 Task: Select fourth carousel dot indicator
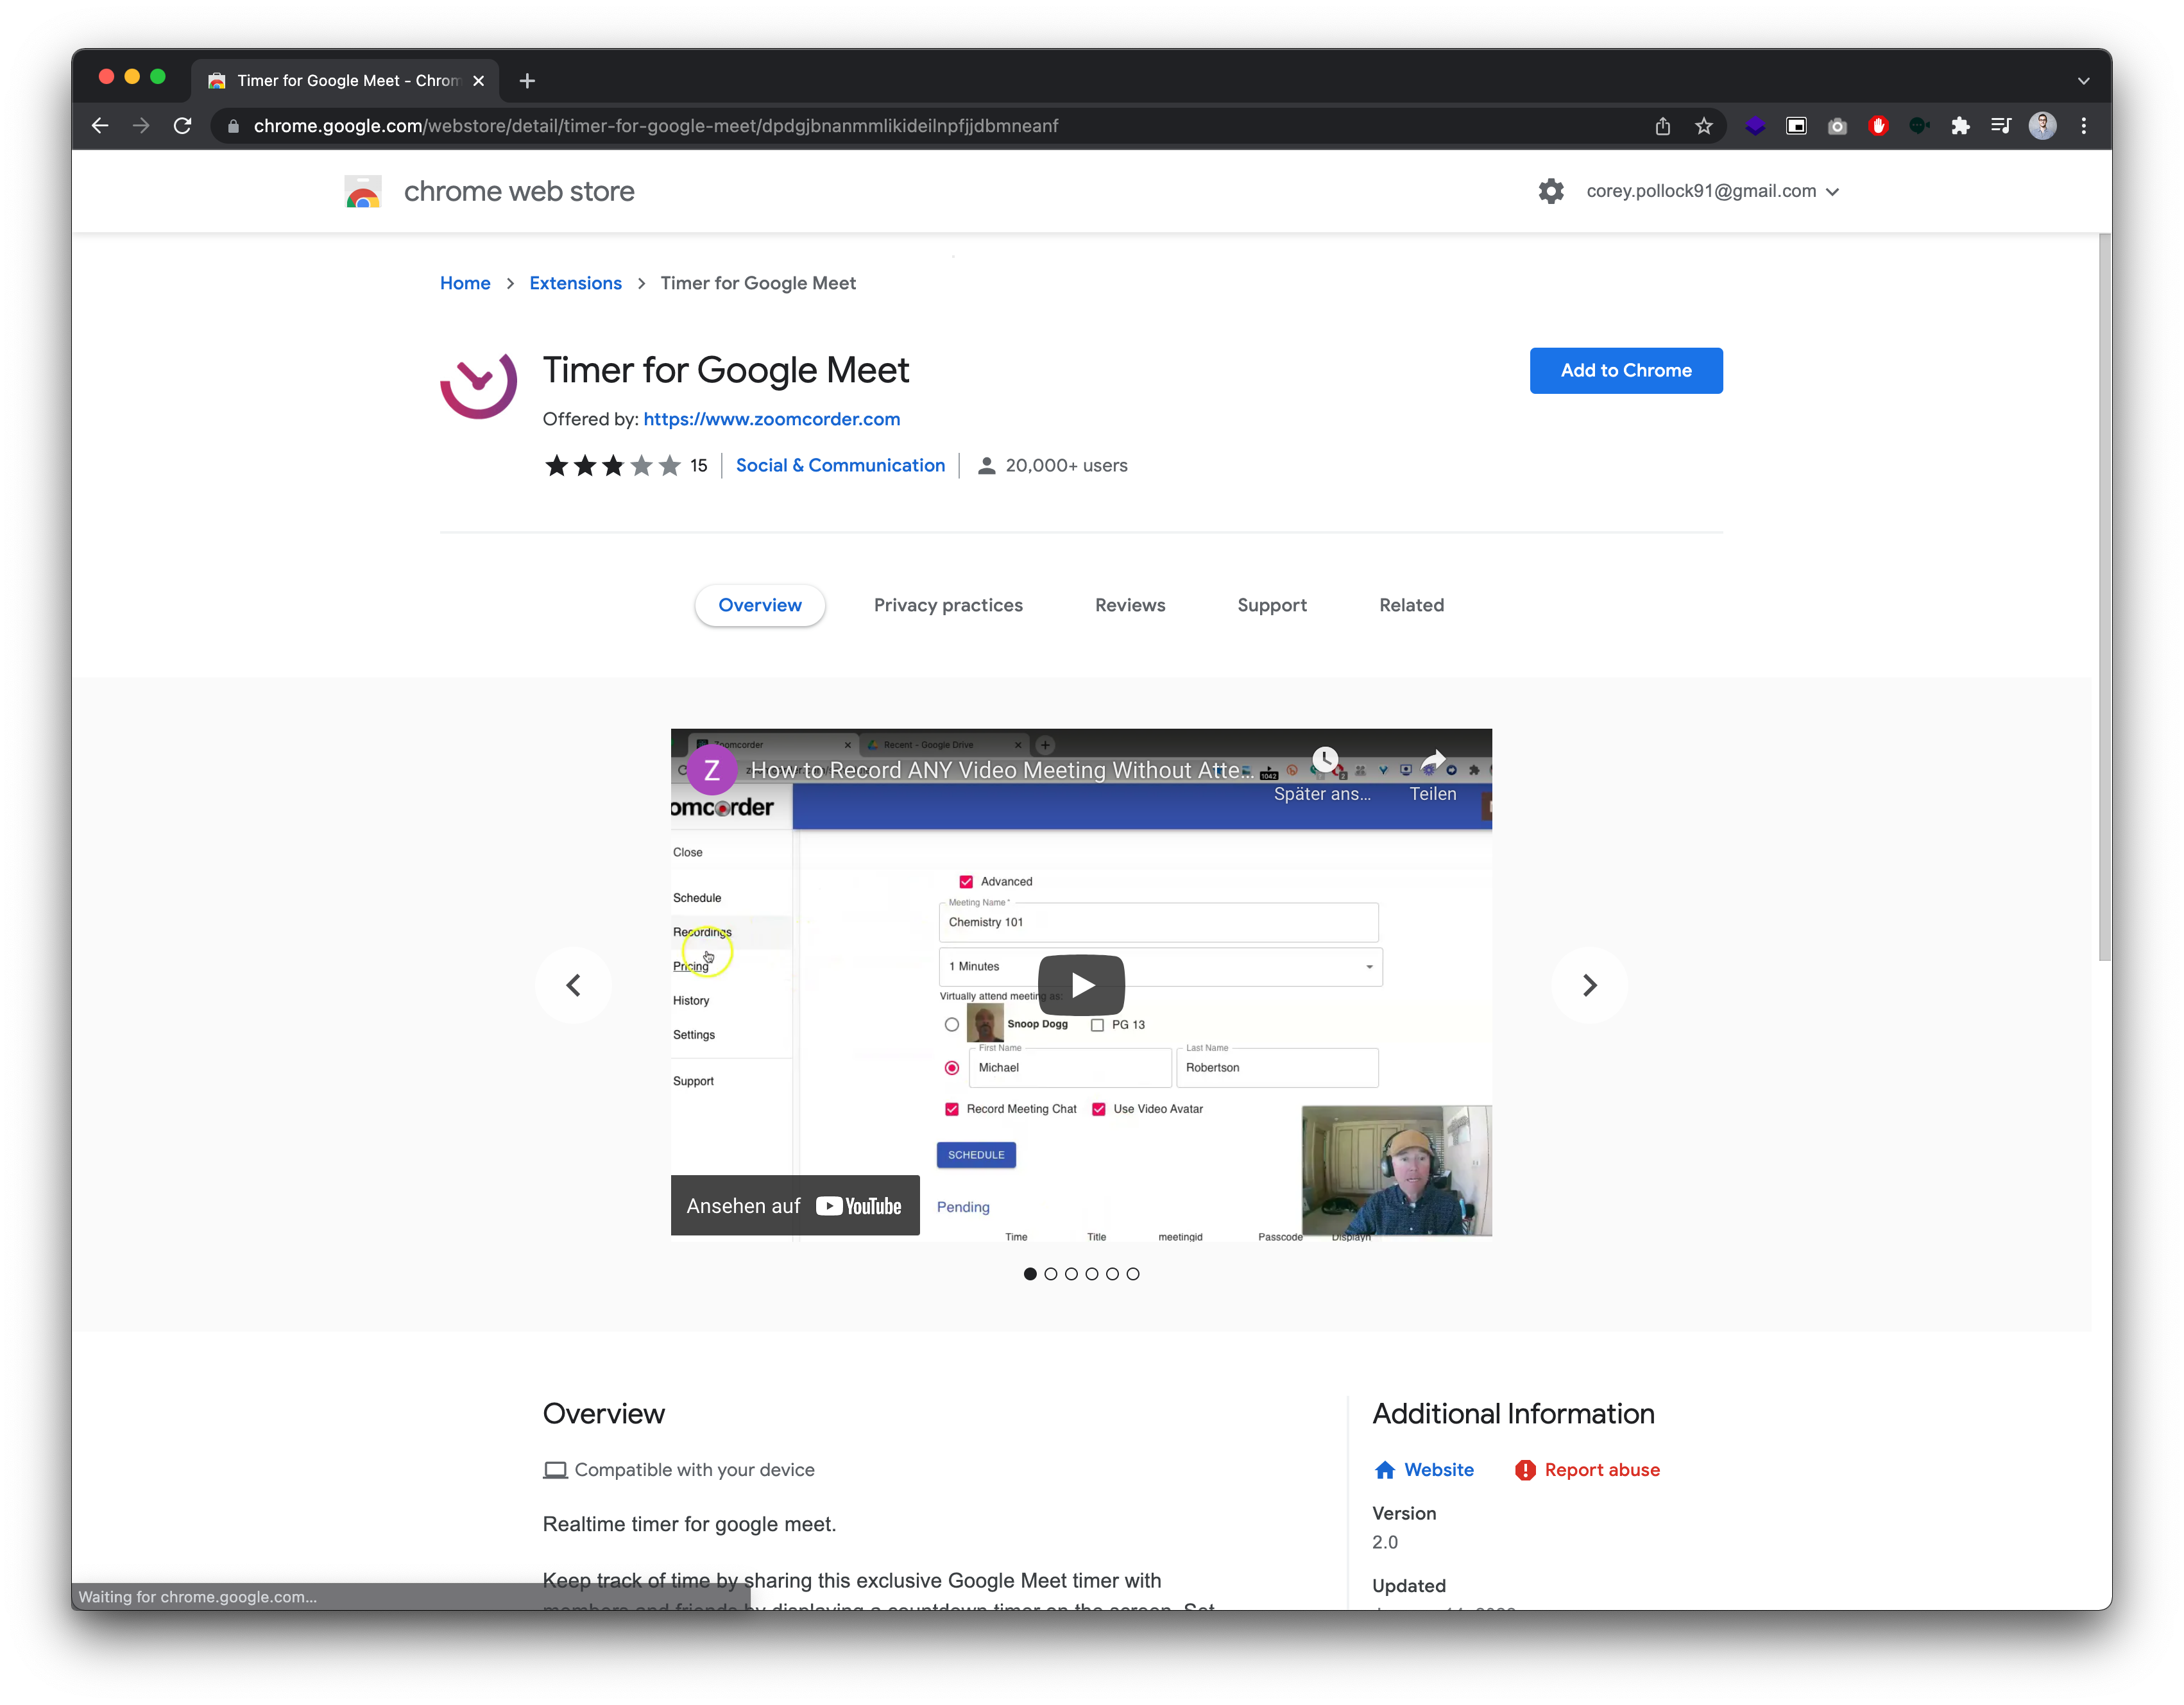click(1092, 1274)
